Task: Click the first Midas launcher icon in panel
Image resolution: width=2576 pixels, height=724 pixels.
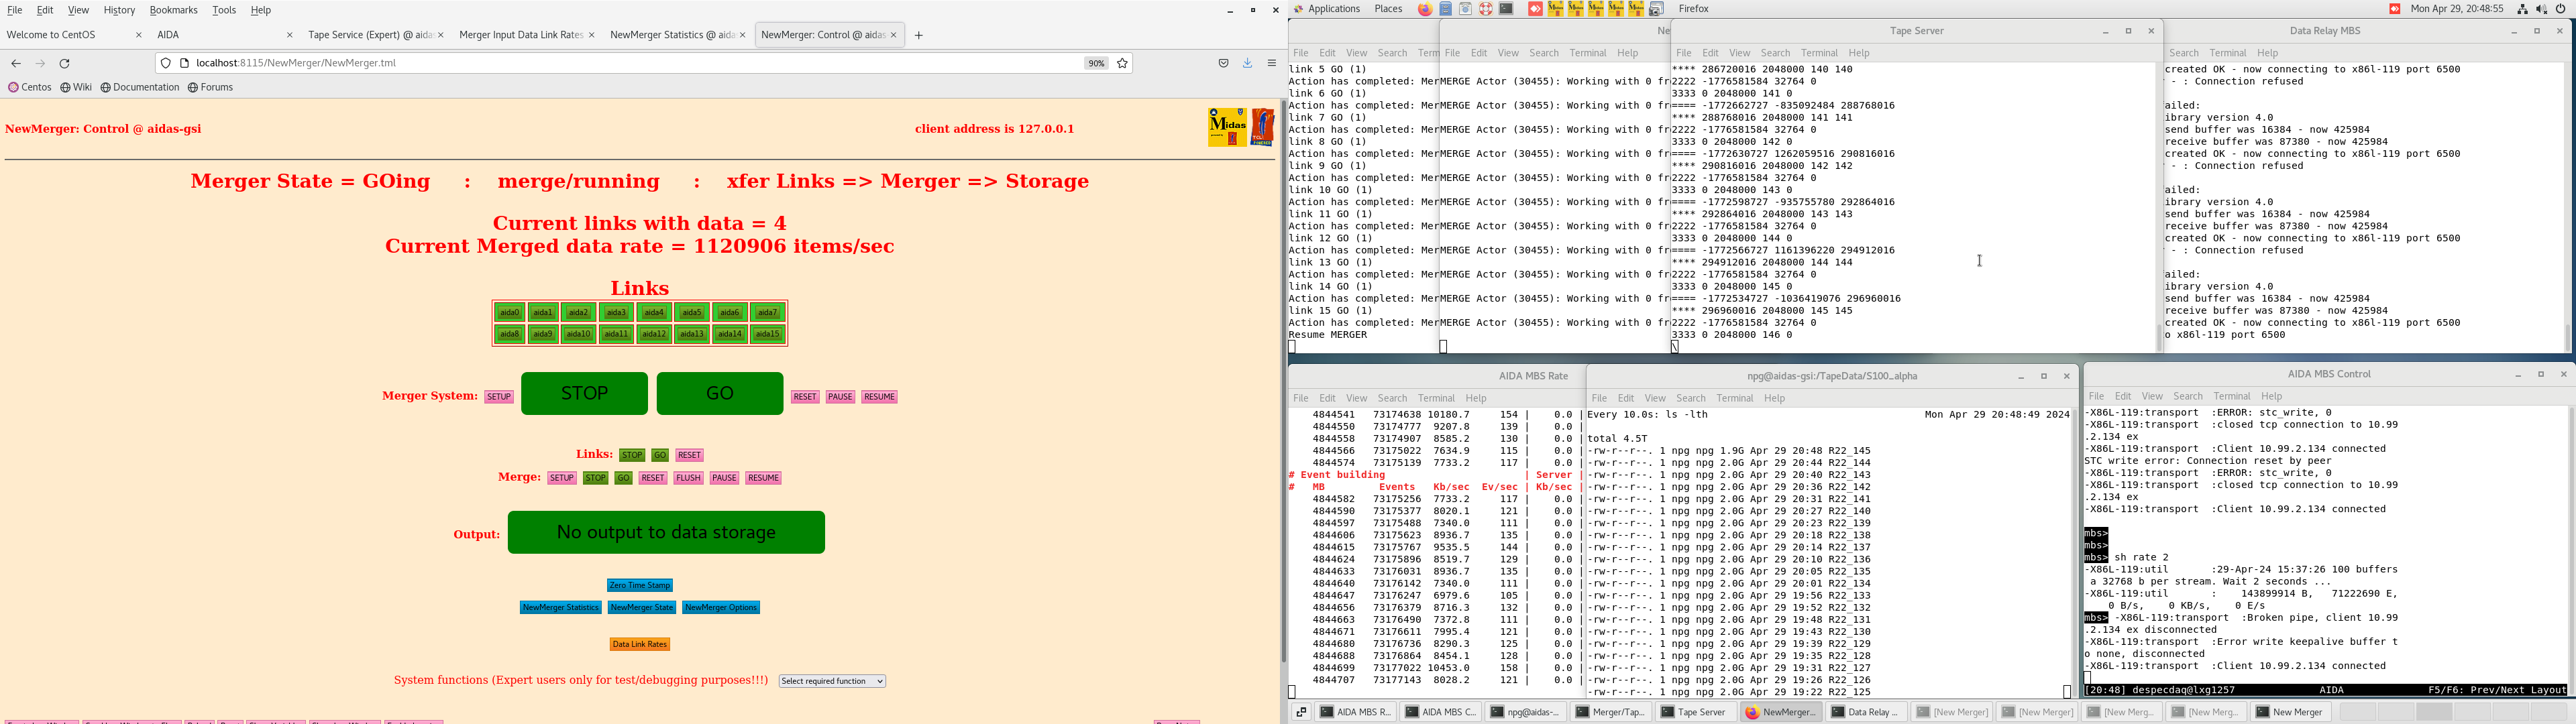Action: 1556,9
